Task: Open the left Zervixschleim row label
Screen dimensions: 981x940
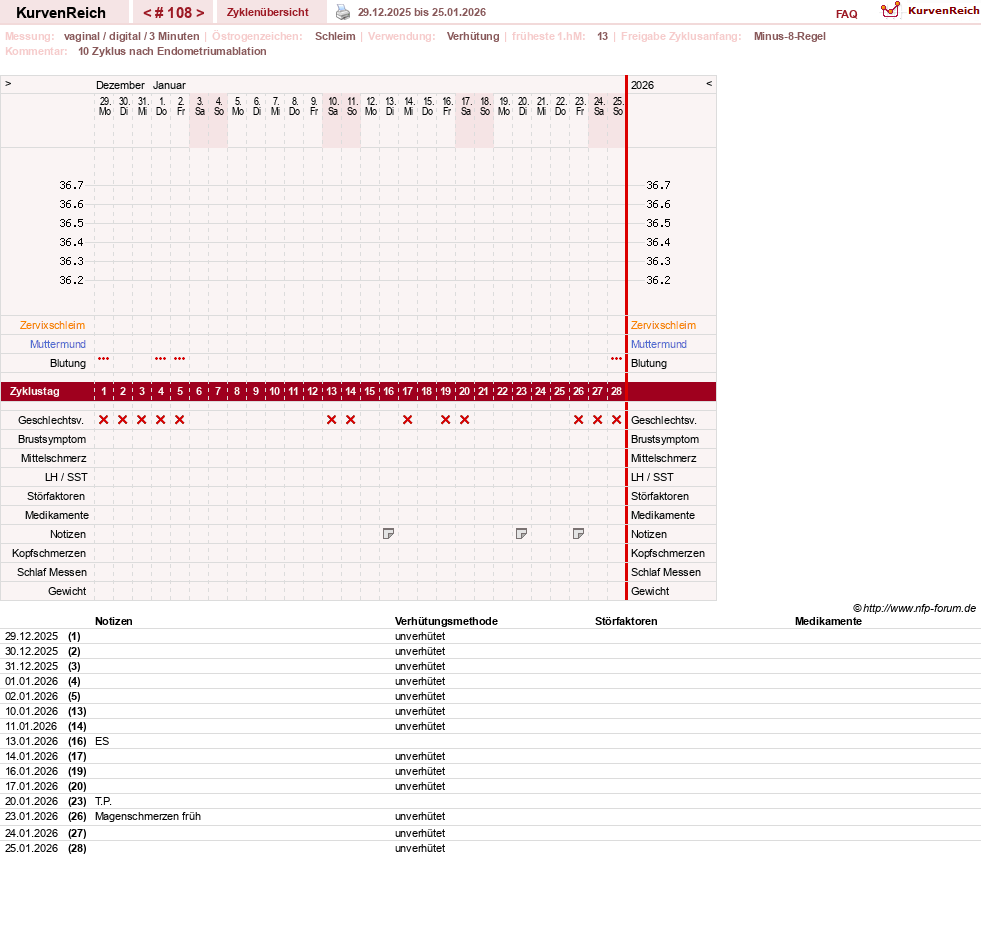Action: point(53,325)
